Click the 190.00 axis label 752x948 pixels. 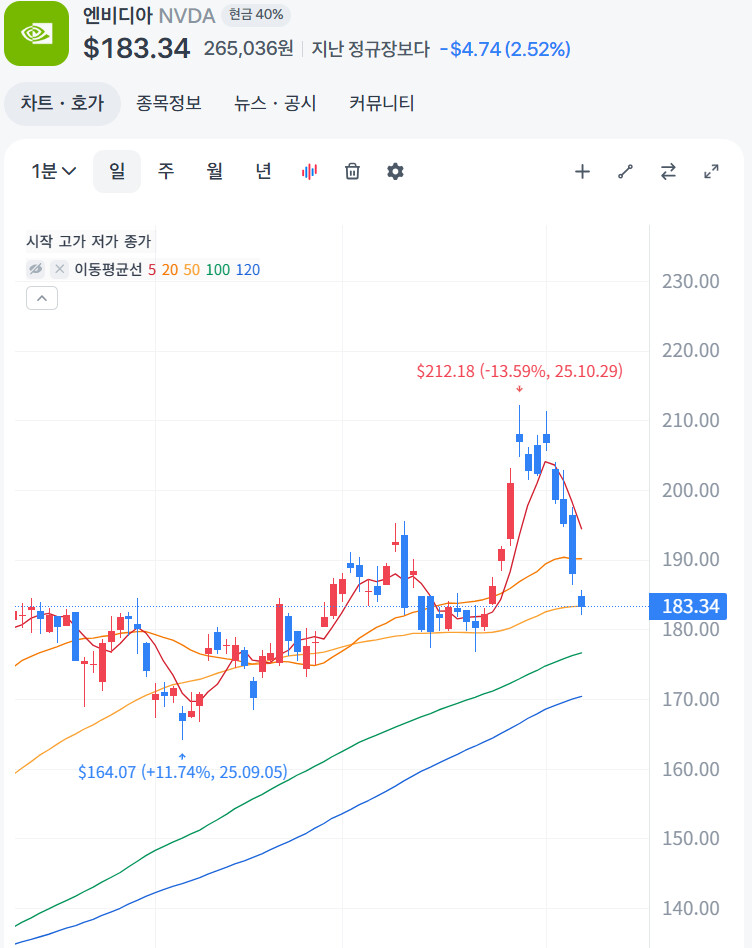coord(691,559)
